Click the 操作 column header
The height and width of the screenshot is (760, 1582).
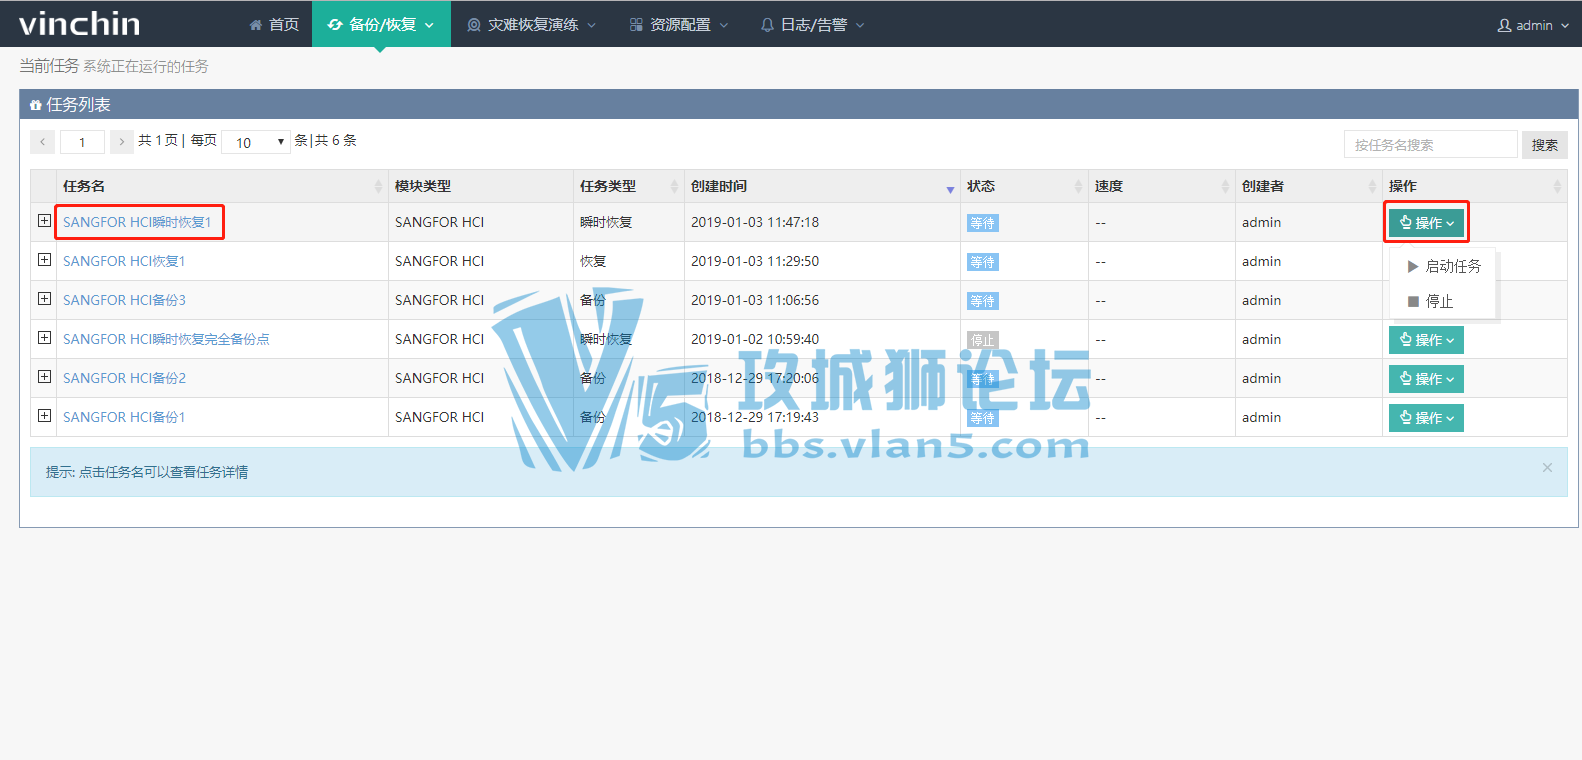(1475, 186)
